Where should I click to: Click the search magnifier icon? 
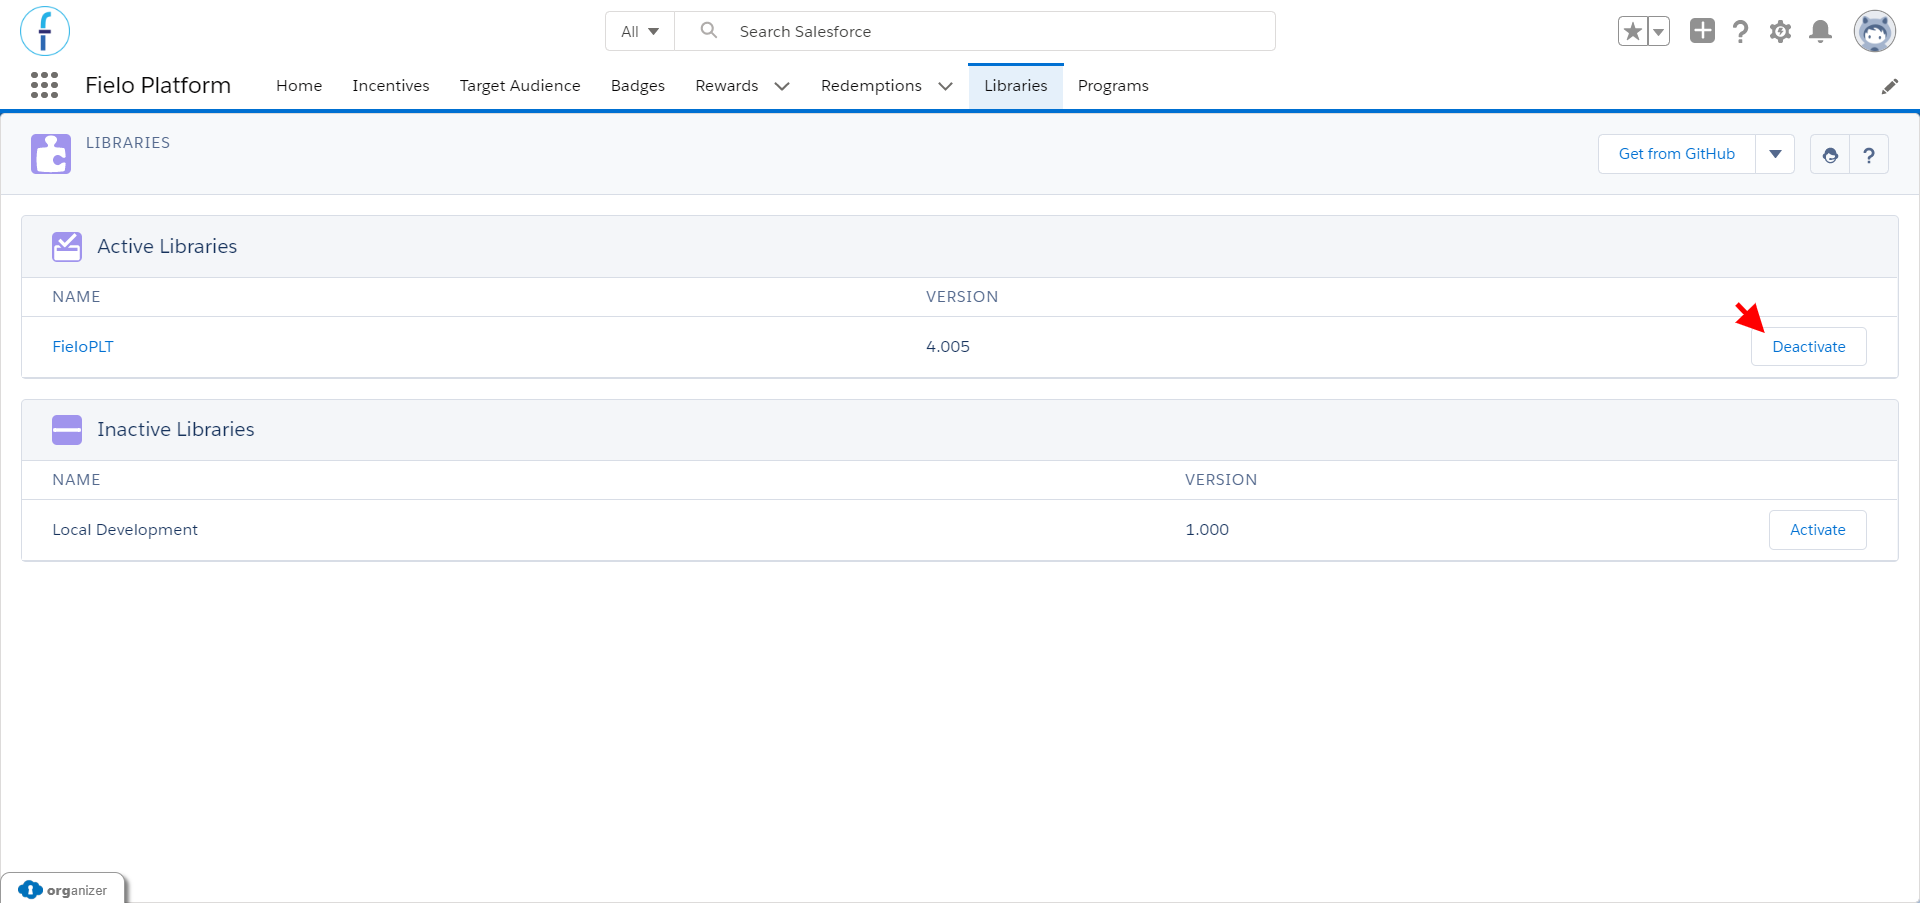709,30
